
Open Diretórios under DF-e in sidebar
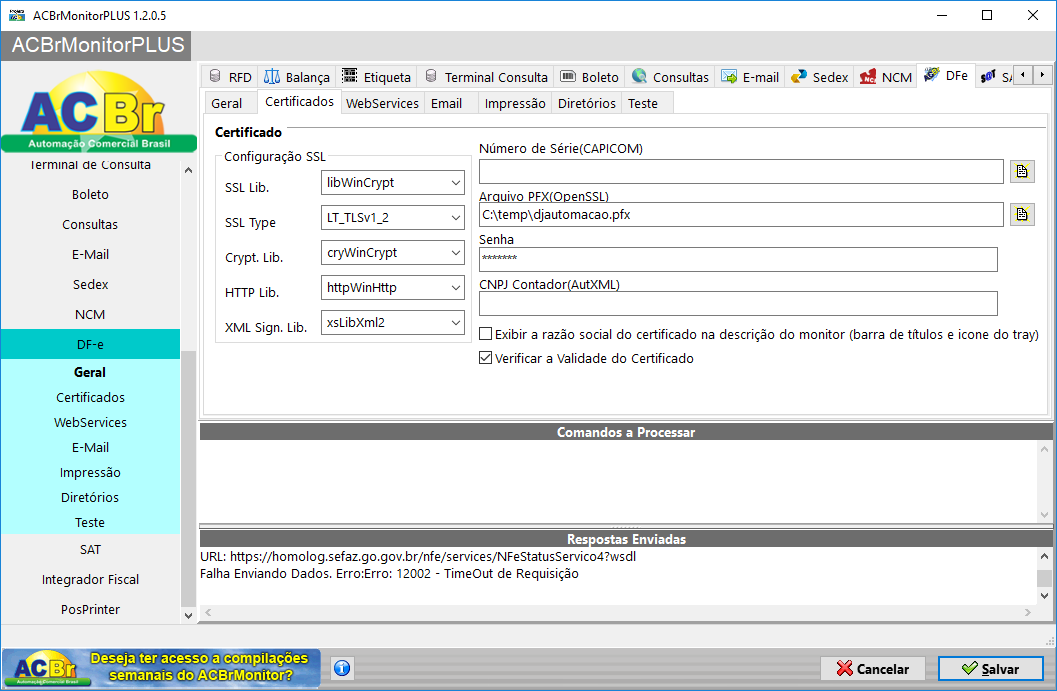(x=90, y=497)
